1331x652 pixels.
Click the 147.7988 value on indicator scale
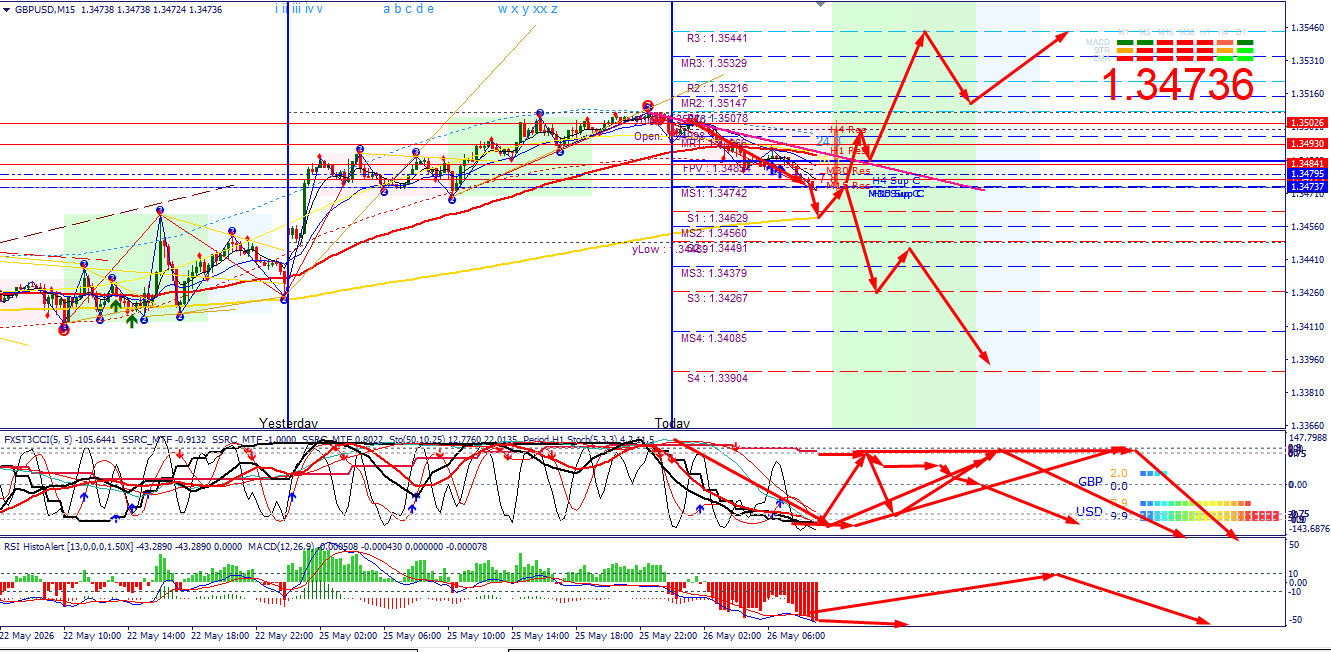(1308, 438)
